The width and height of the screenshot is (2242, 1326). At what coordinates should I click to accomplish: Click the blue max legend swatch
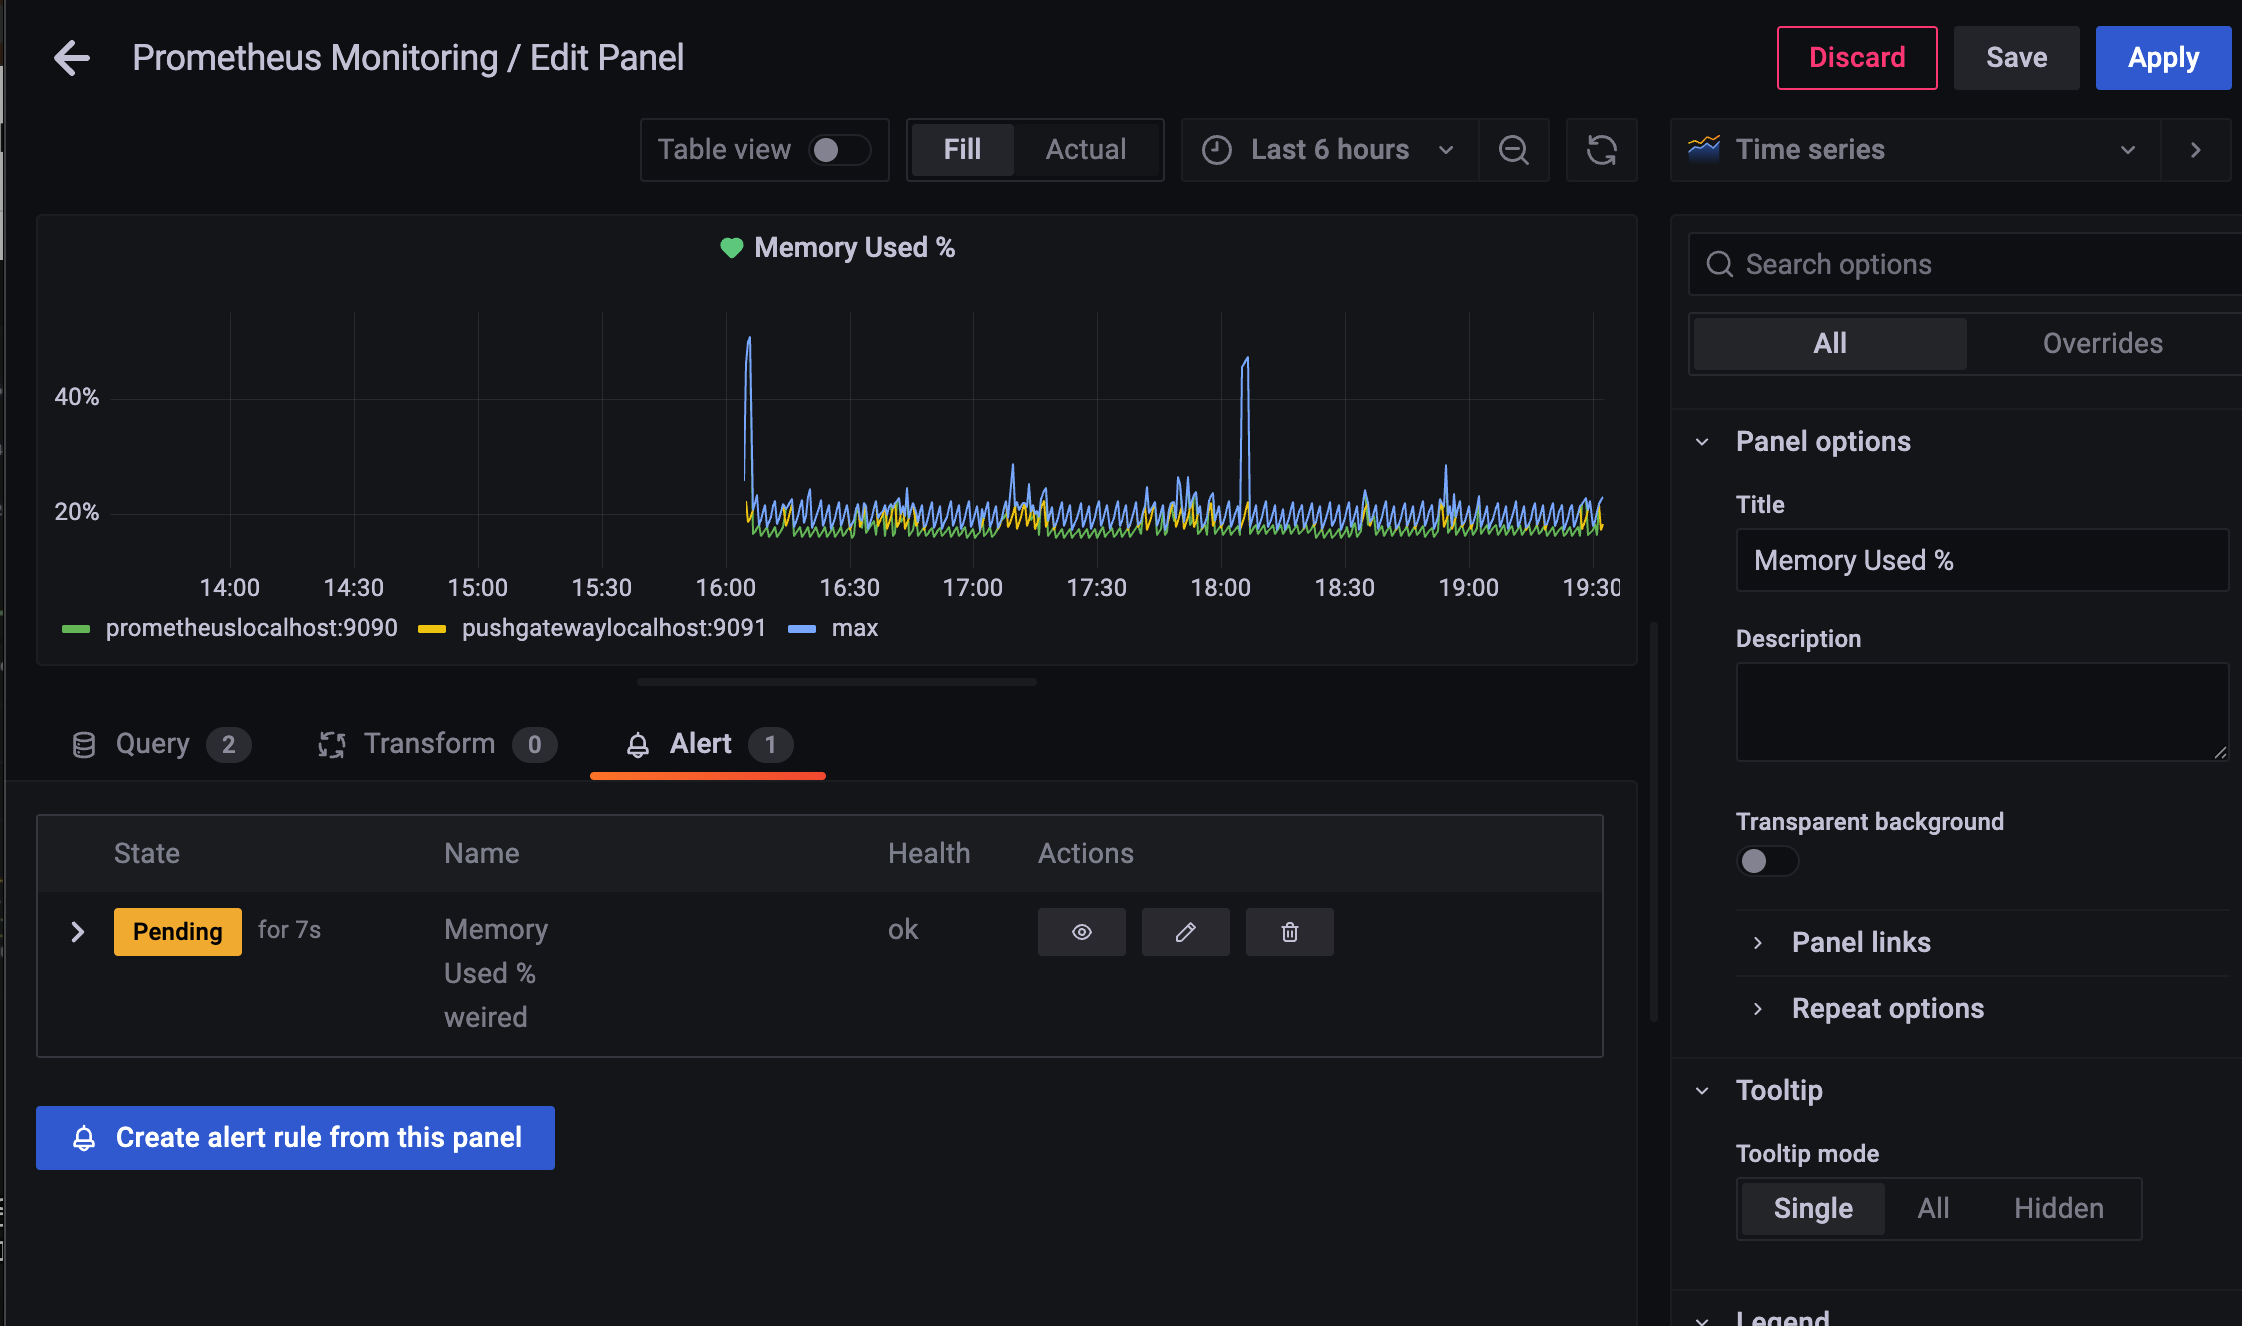[802, 628]
